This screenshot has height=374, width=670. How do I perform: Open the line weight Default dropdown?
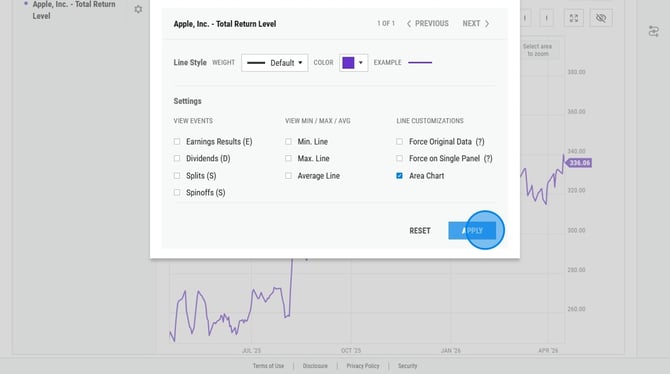pos(274,63)
